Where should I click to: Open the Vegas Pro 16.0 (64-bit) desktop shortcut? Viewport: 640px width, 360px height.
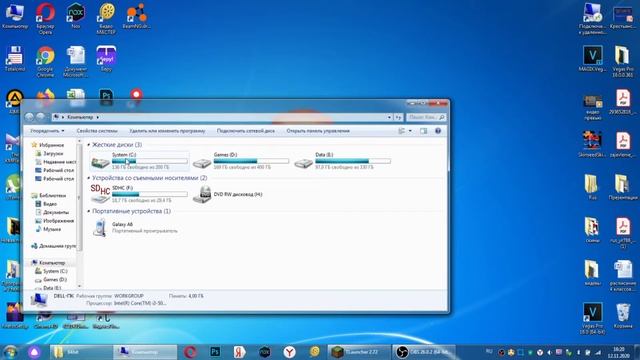pos(593,318)
